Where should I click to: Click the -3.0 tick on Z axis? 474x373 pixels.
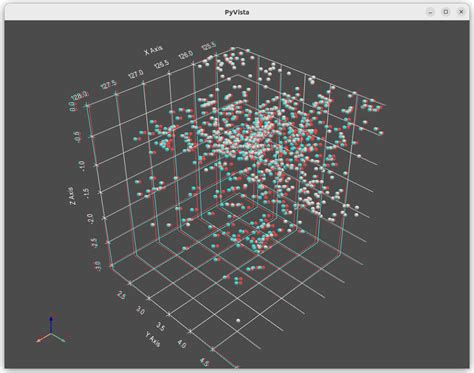click(x=98, y=266)
